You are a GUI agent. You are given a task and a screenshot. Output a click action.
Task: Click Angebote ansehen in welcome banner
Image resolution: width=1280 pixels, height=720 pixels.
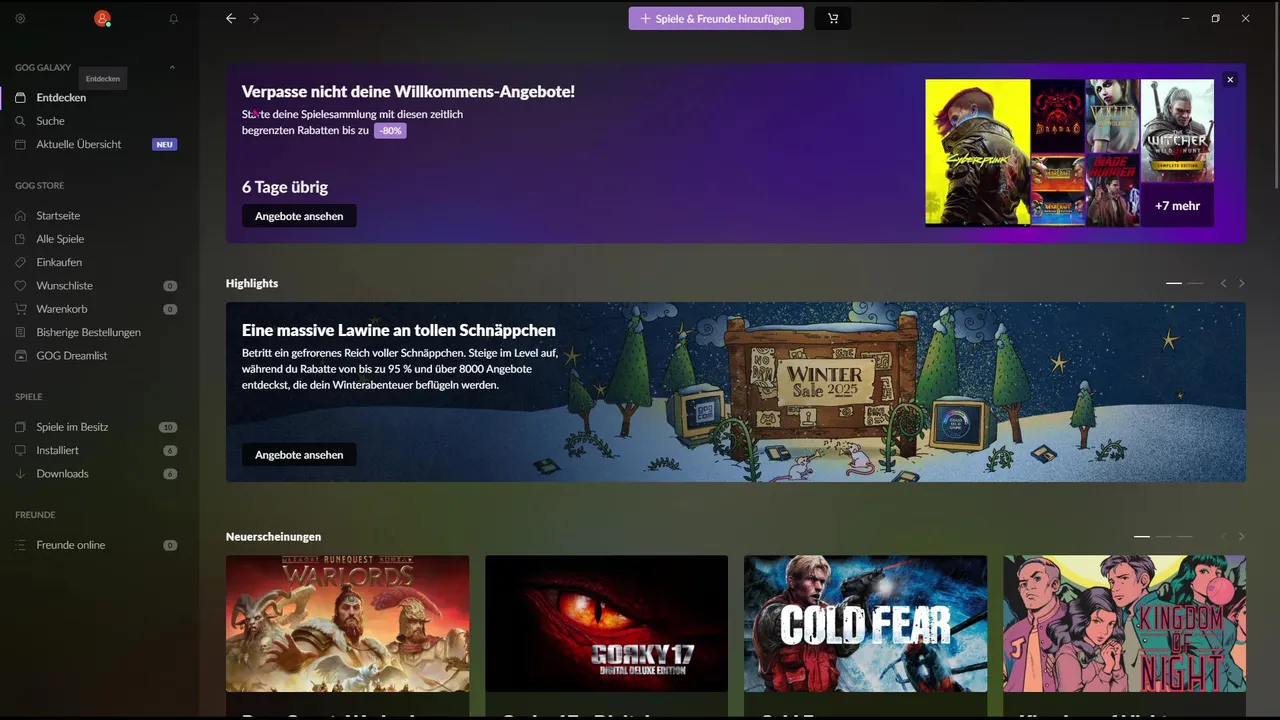point(299,216)
